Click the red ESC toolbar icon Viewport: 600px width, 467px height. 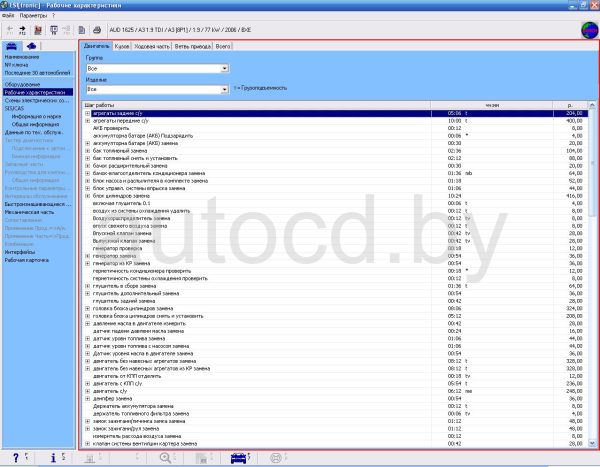(38, 30)
